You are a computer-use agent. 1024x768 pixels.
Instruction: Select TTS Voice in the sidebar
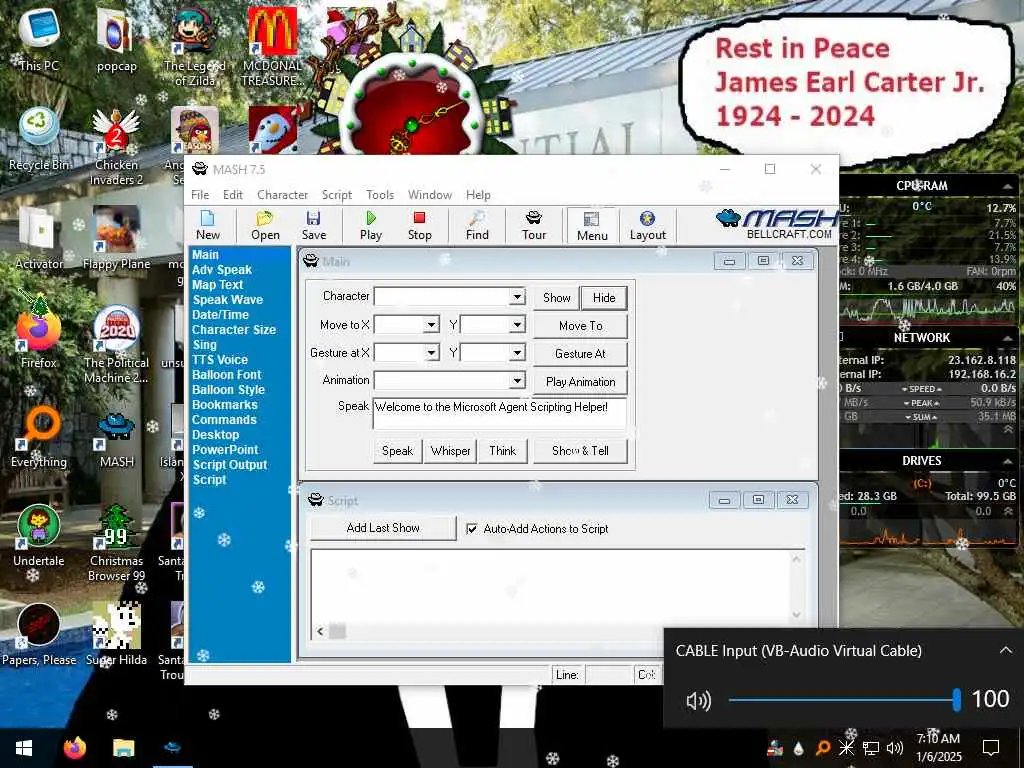pos(219,360)
